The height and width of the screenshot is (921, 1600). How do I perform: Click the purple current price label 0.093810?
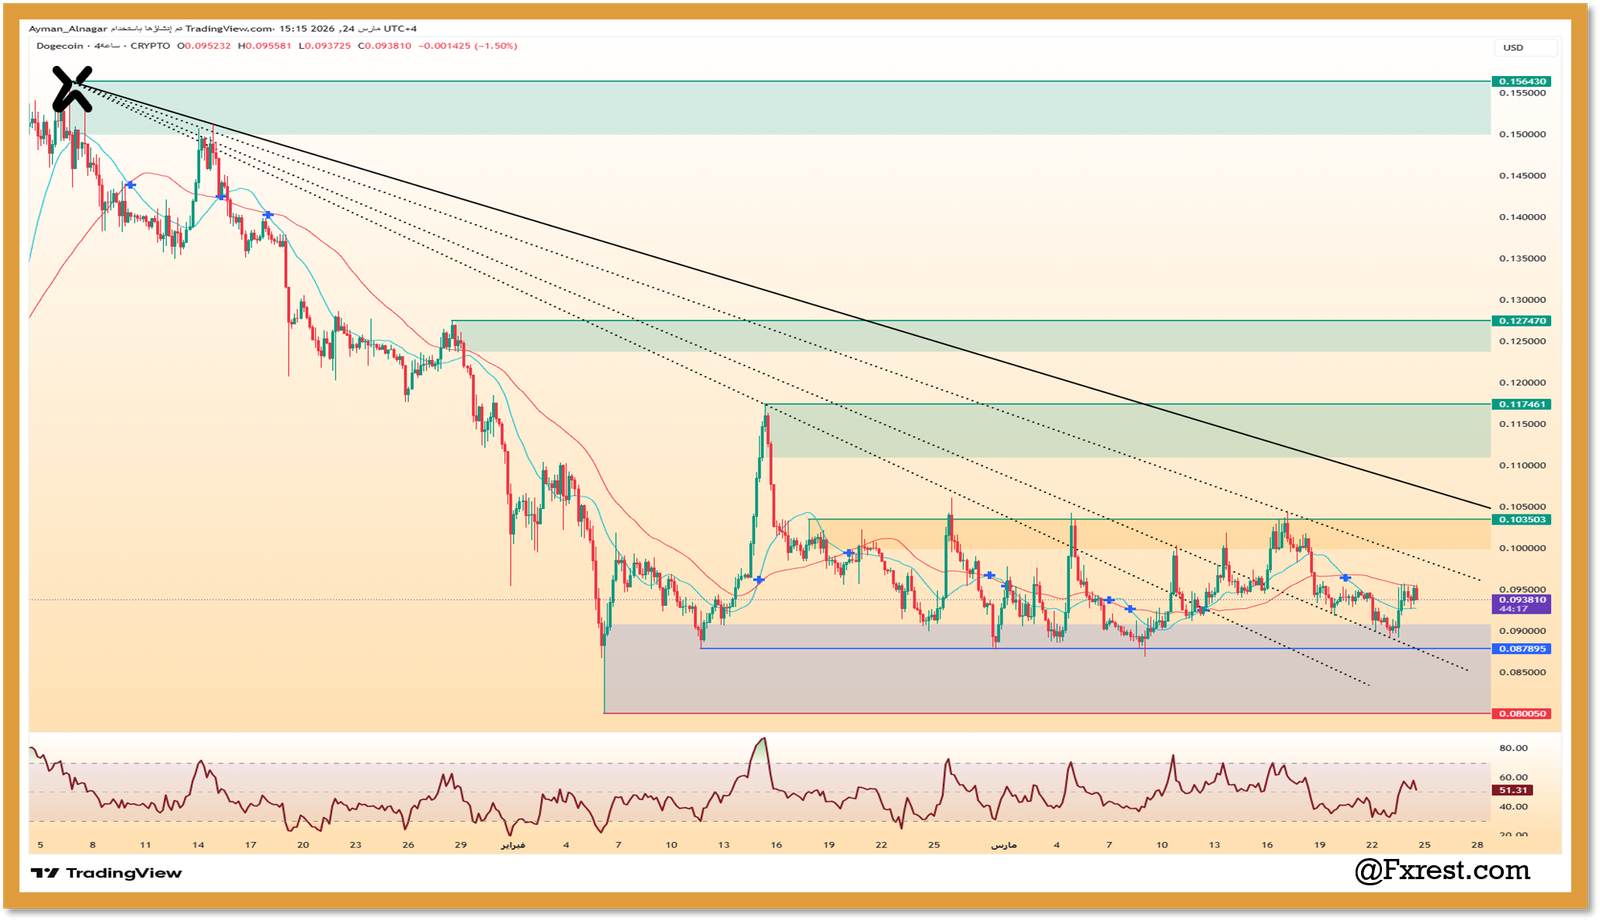point(1520,600)
